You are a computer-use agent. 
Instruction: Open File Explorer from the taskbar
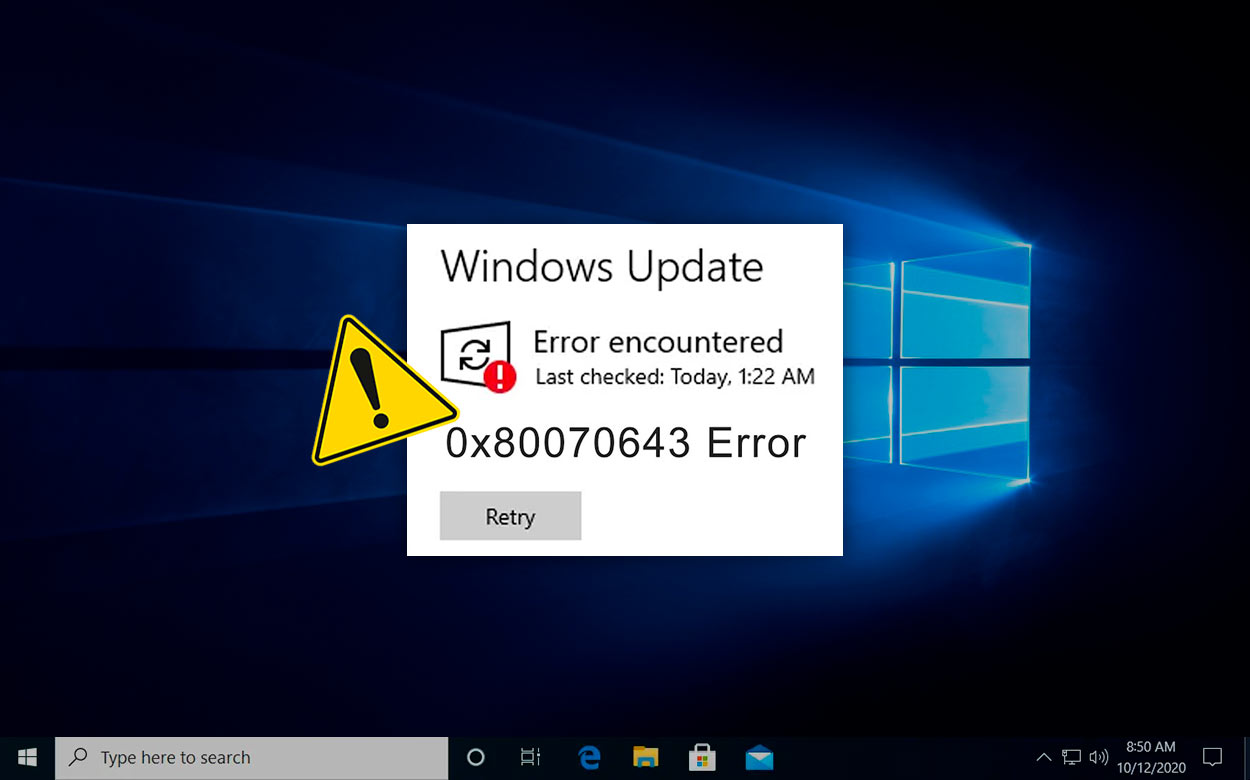(x=646, y=757)
